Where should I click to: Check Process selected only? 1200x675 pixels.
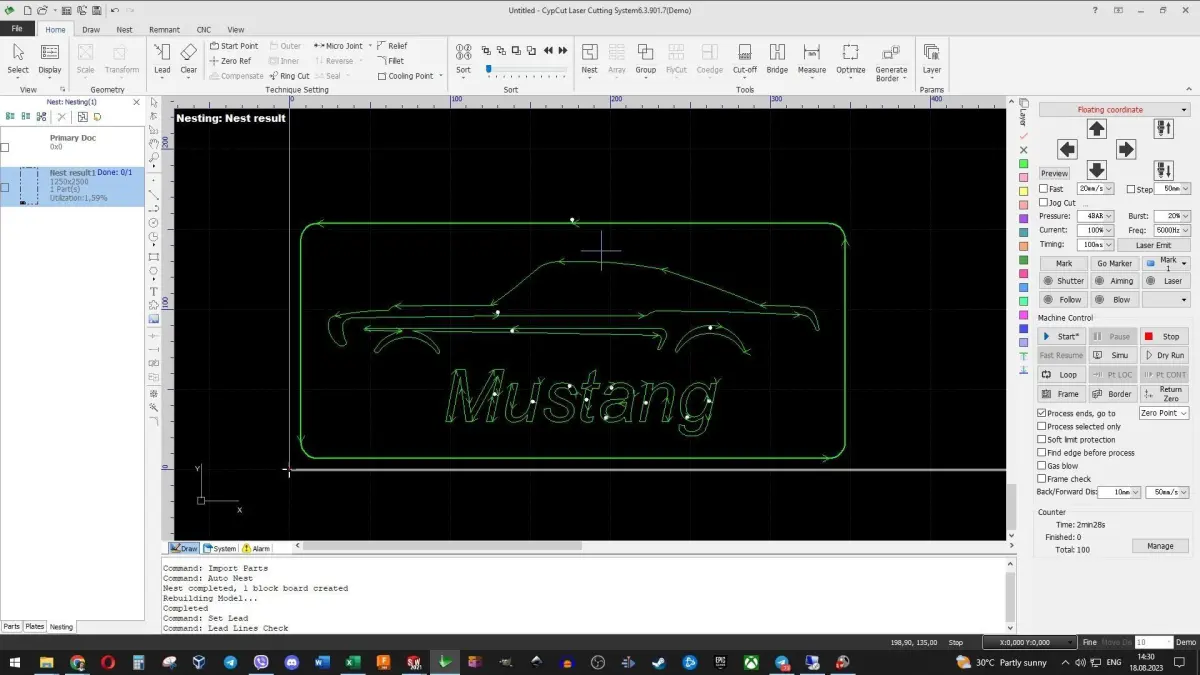[1042, 426]
